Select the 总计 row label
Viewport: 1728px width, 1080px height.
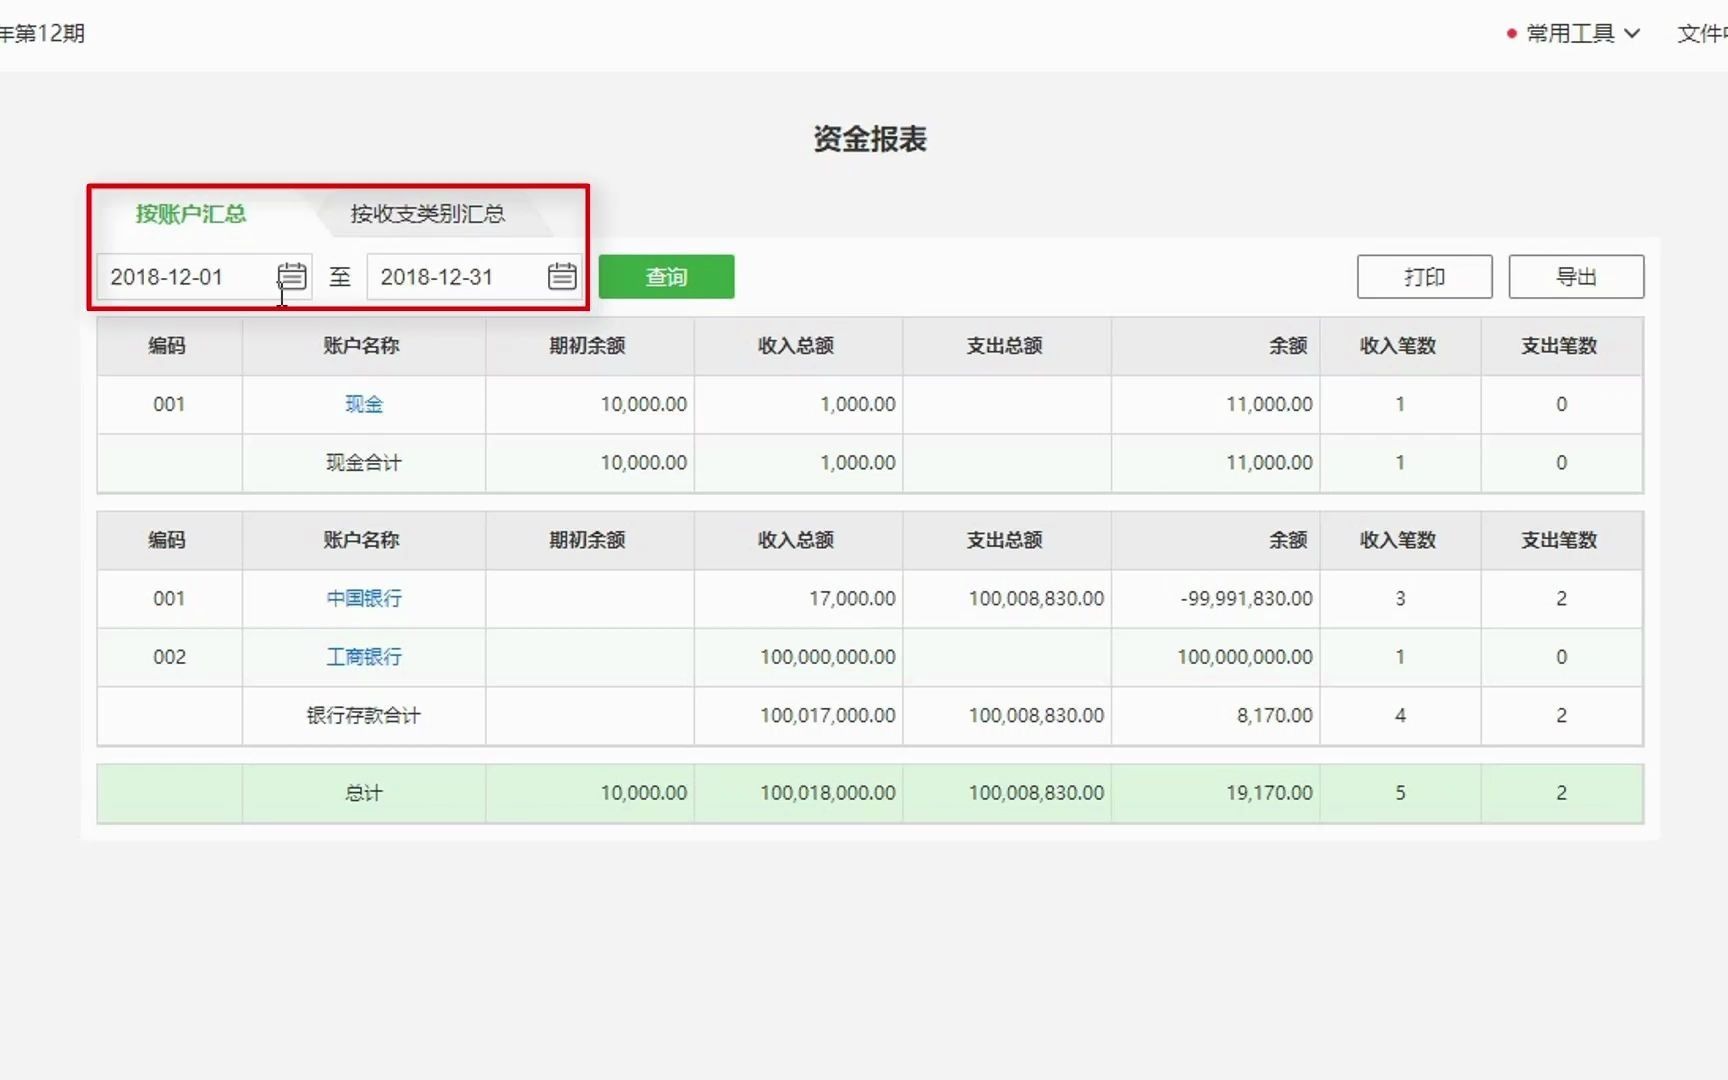pyautogui.click(x=364, y=793)
